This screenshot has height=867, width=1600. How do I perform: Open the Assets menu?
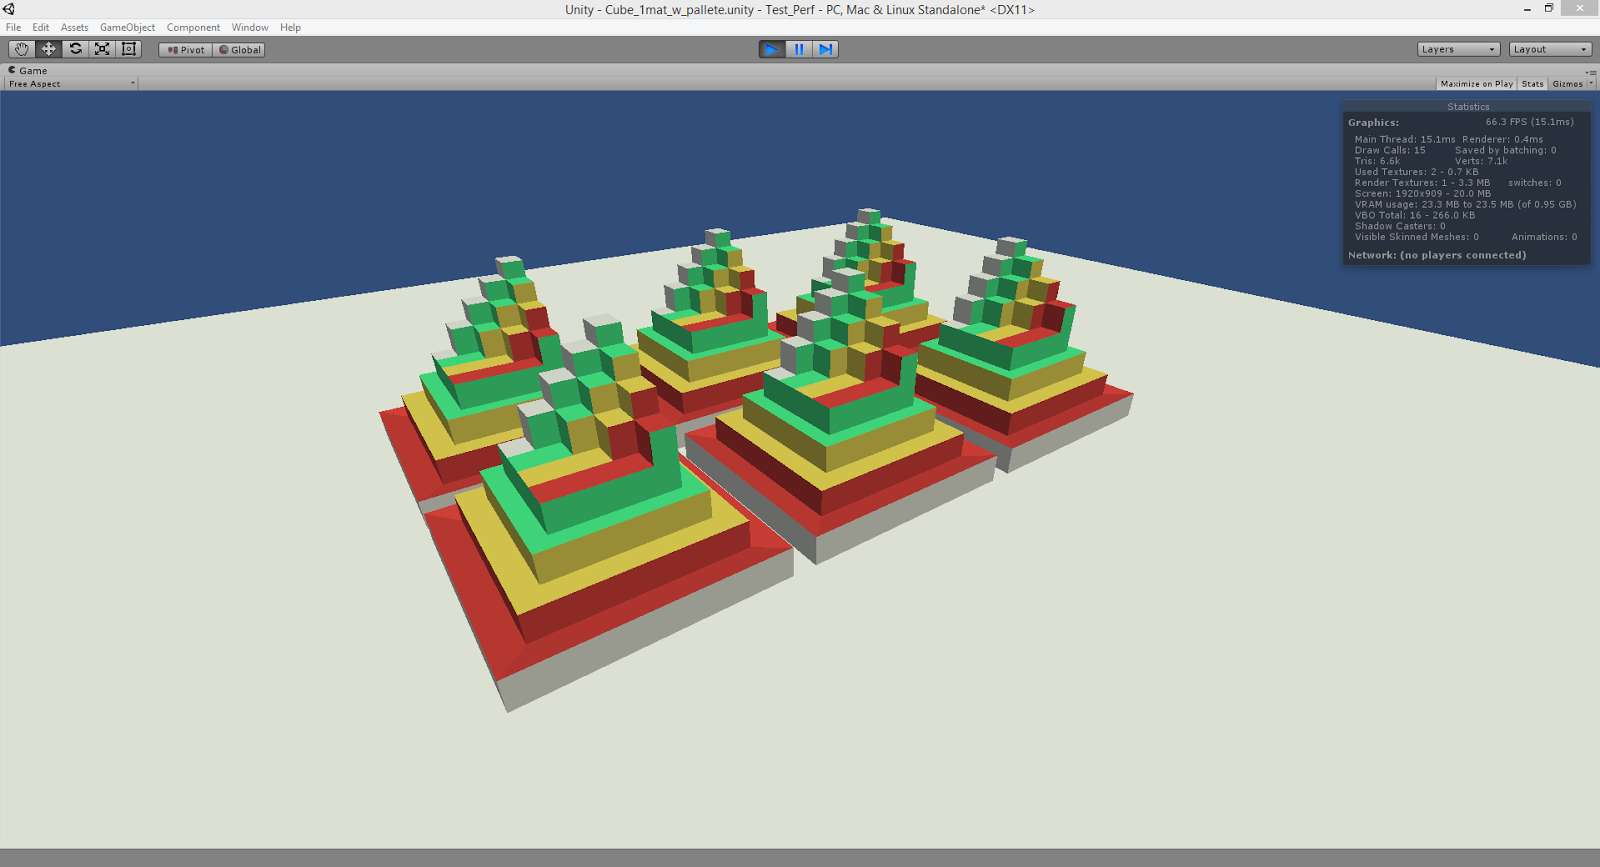click(x=75, y=27)
